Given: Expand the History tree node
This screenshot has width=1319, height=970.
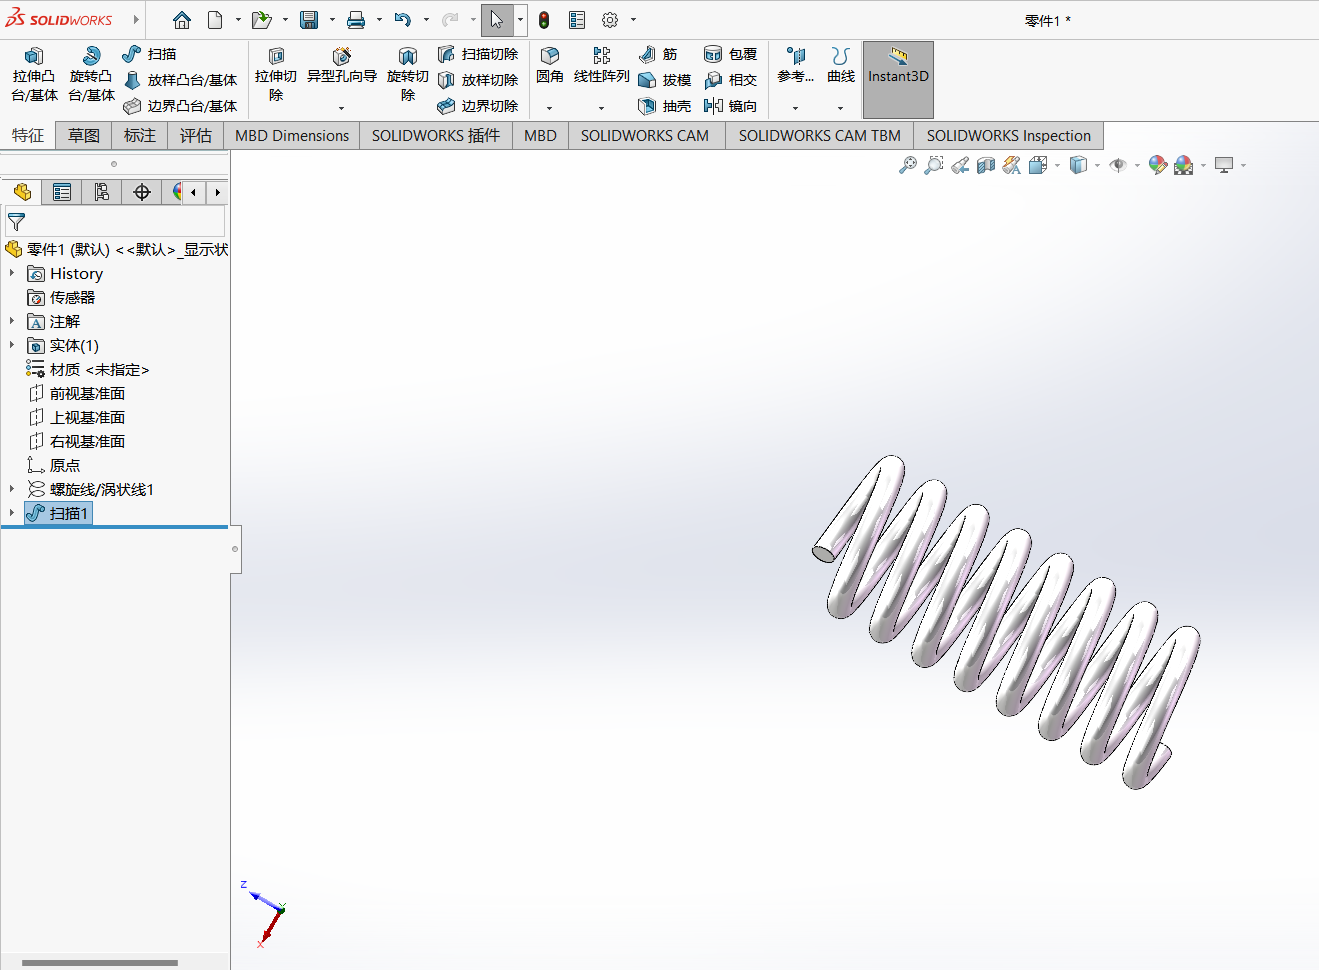Looking at the screenshot, I should [x=12, y=273].
